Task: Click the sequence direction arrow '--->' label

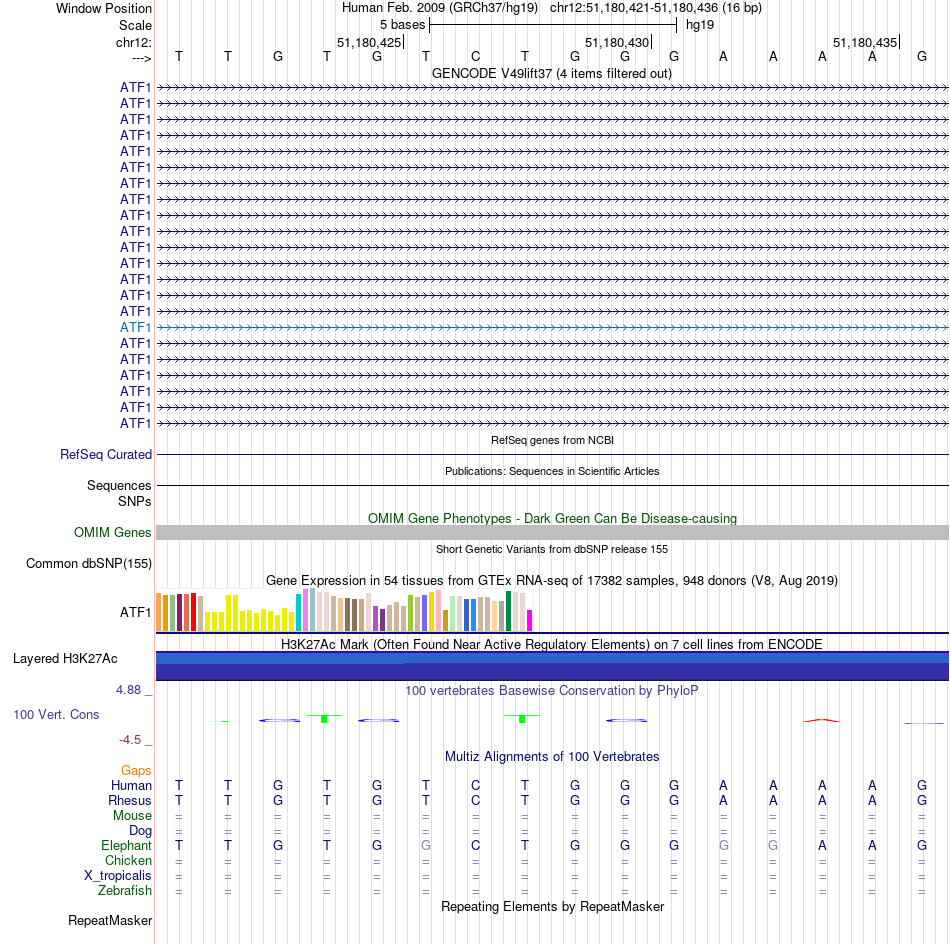Action: point(141,58)
